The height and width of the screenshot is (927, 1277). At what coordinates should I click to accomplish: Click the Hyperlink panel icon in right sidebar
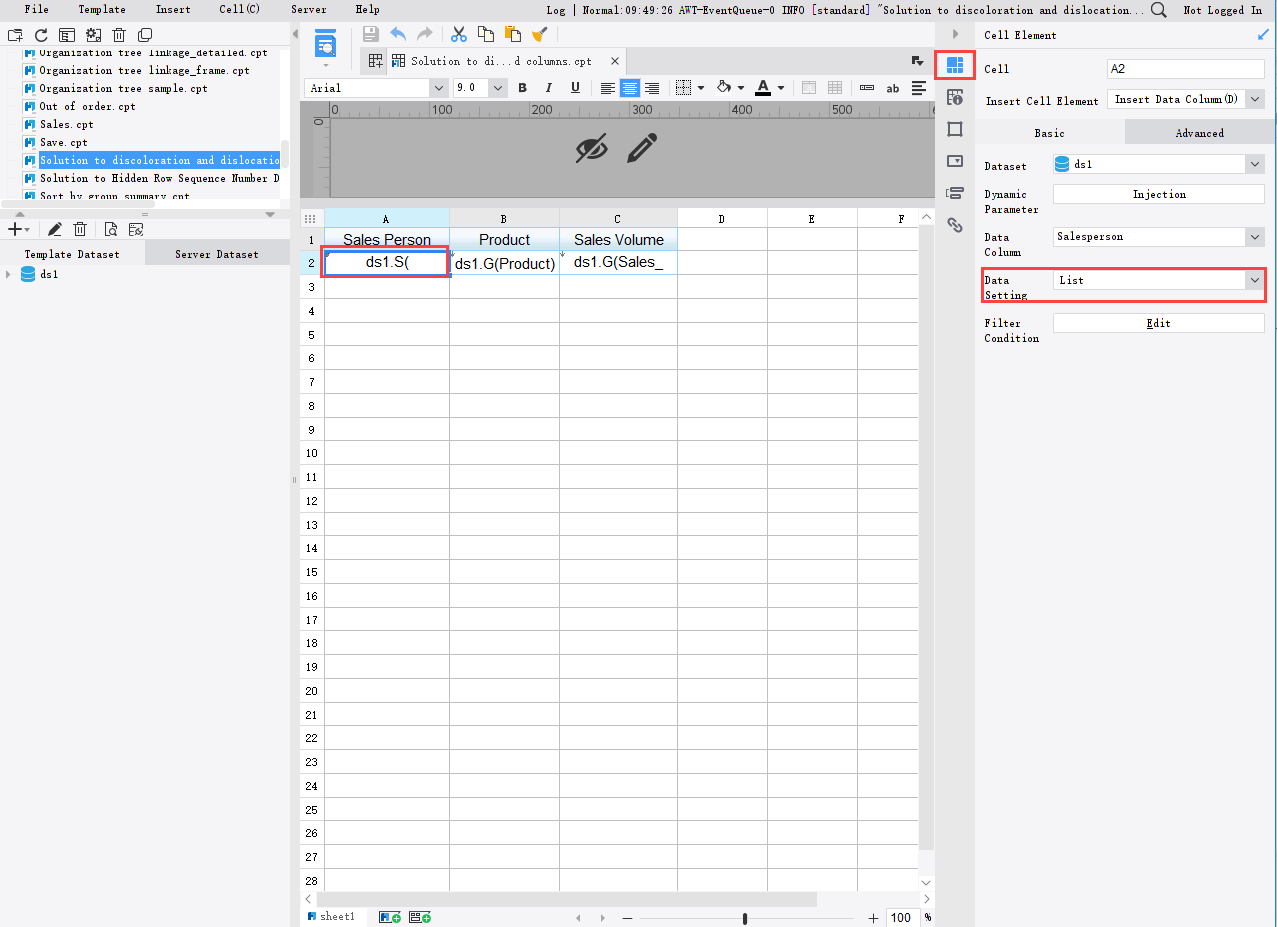click(x=955, y=226)
